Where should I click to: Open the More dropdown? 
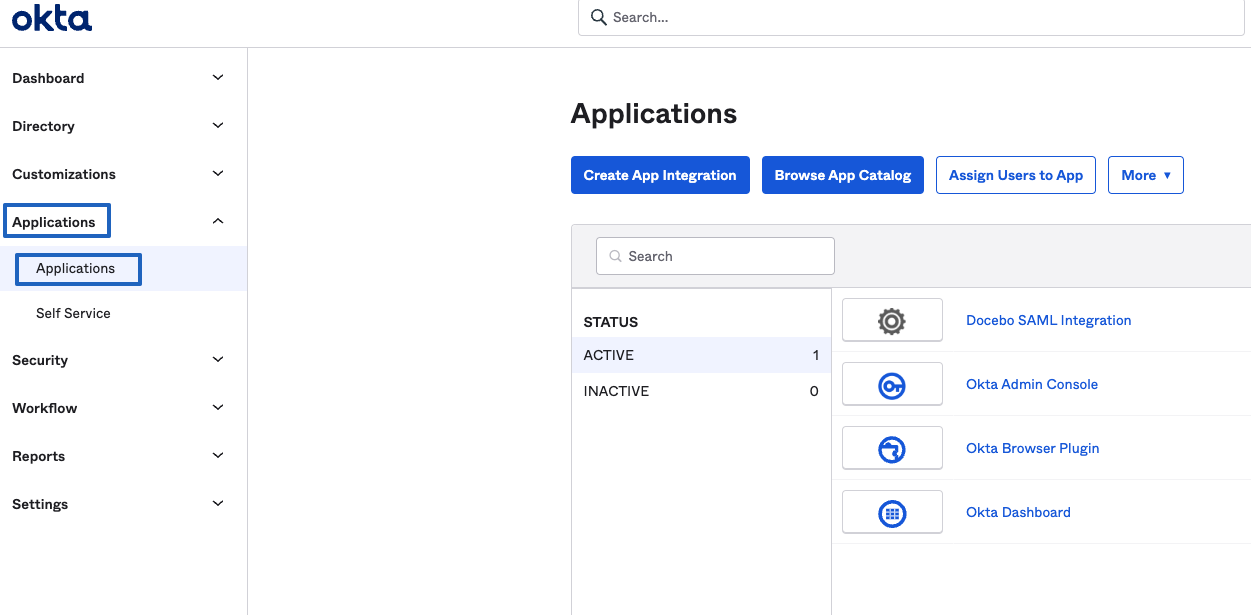[x=1145, y=175]
